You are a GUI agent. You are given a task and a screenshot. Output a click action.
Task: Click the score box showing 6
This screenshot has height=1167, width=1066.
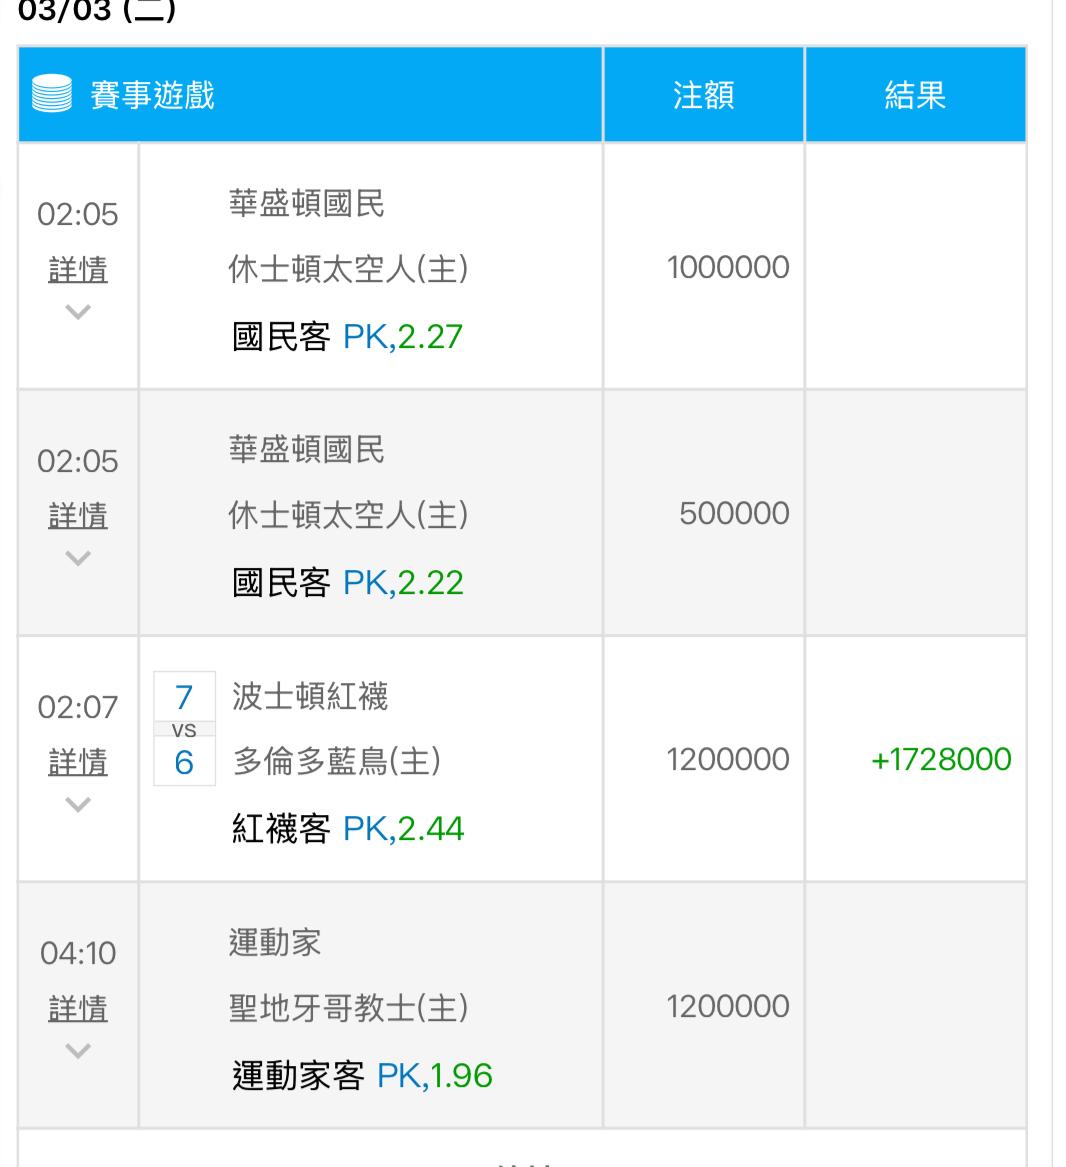click(184, 763)
